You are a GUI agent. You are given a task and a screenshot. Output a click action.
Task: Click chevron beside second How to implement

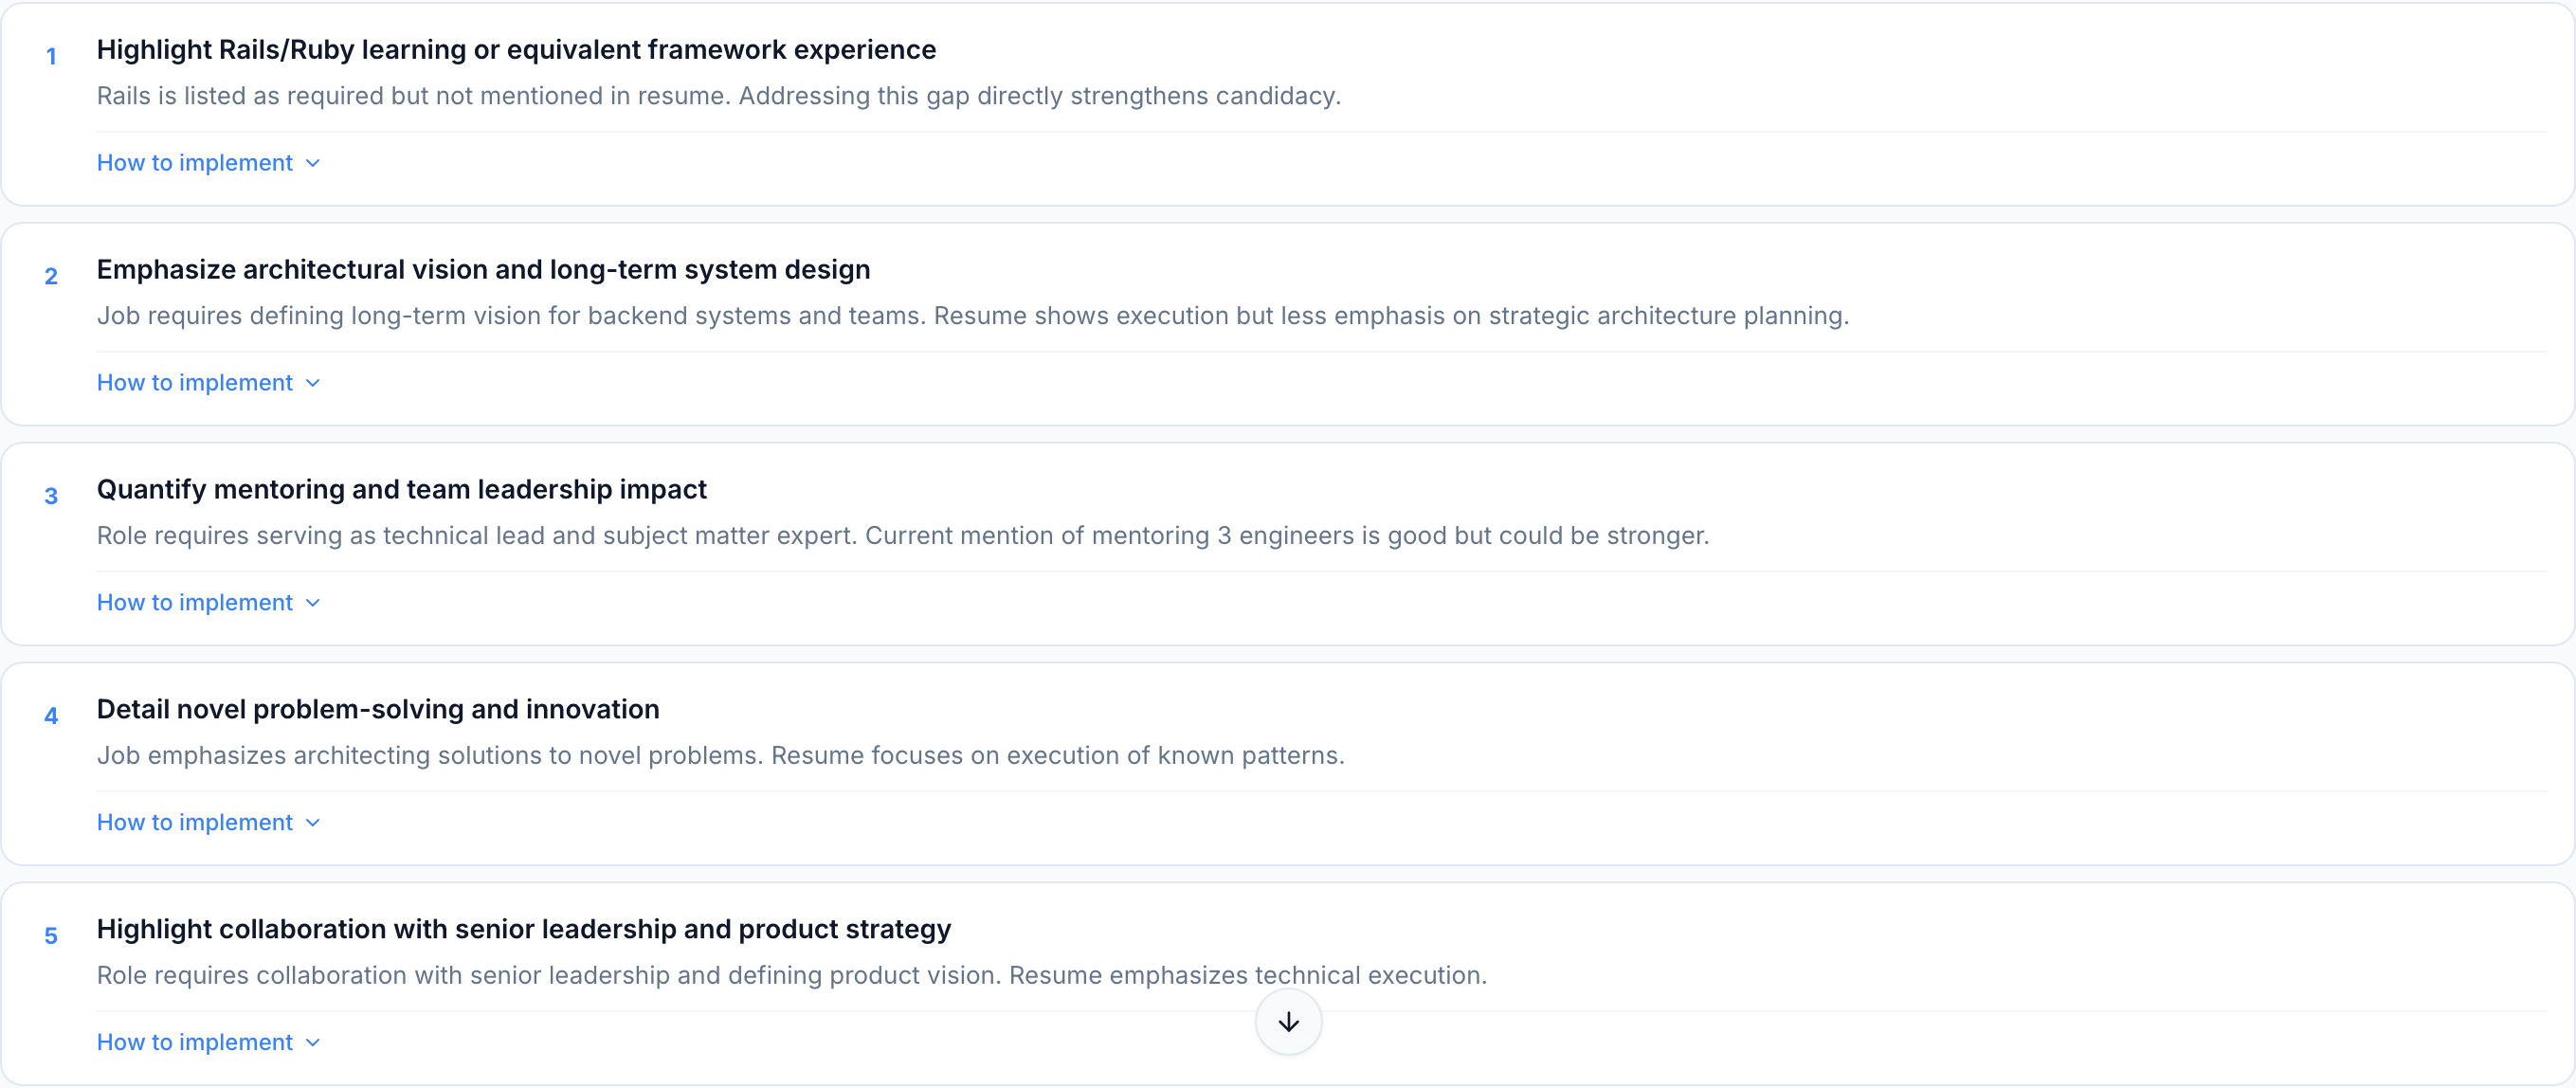point(313,383)
